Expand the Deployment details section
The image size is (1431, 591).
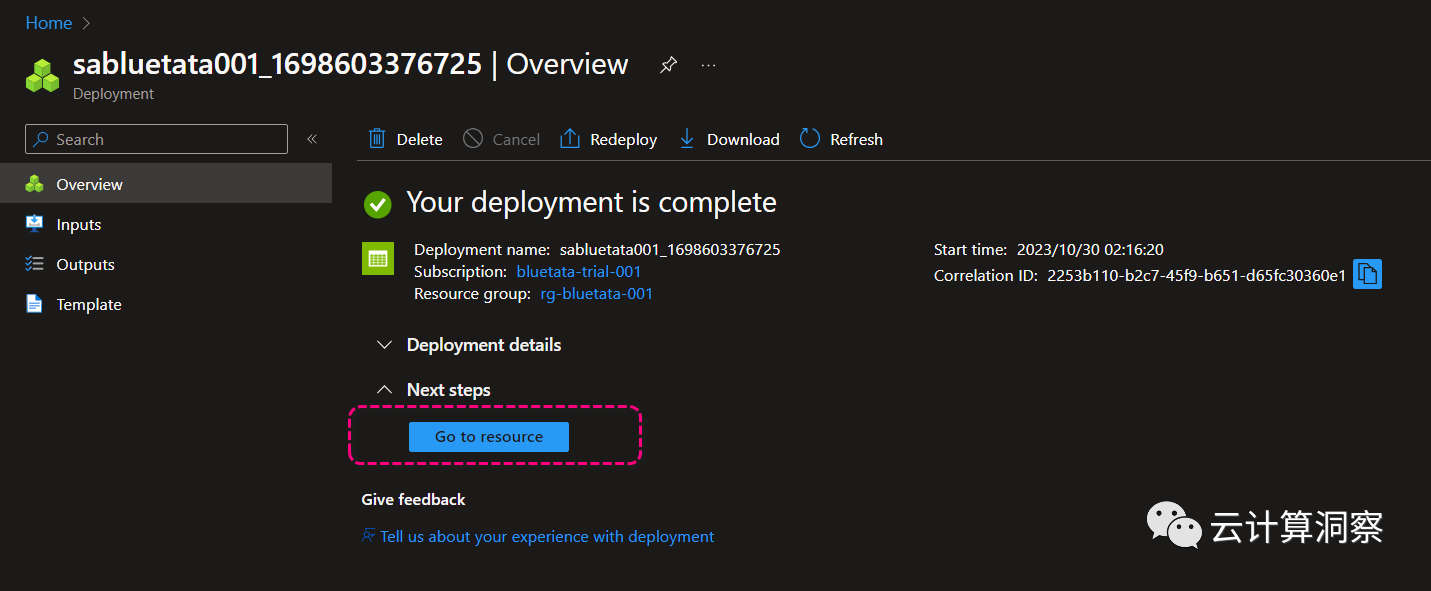point(384,345)
